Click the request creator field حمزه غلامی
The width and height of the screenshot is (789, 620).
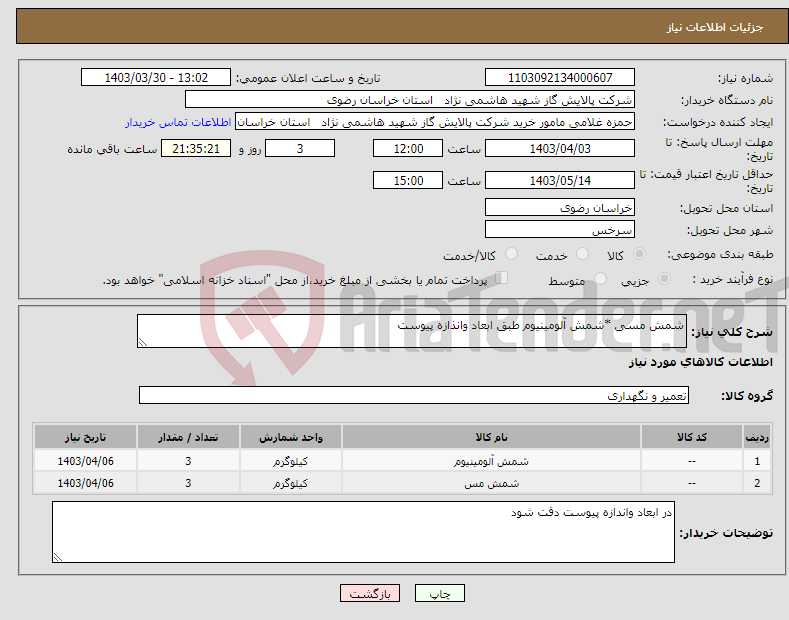pyautogui.click(x=435, y=122)
